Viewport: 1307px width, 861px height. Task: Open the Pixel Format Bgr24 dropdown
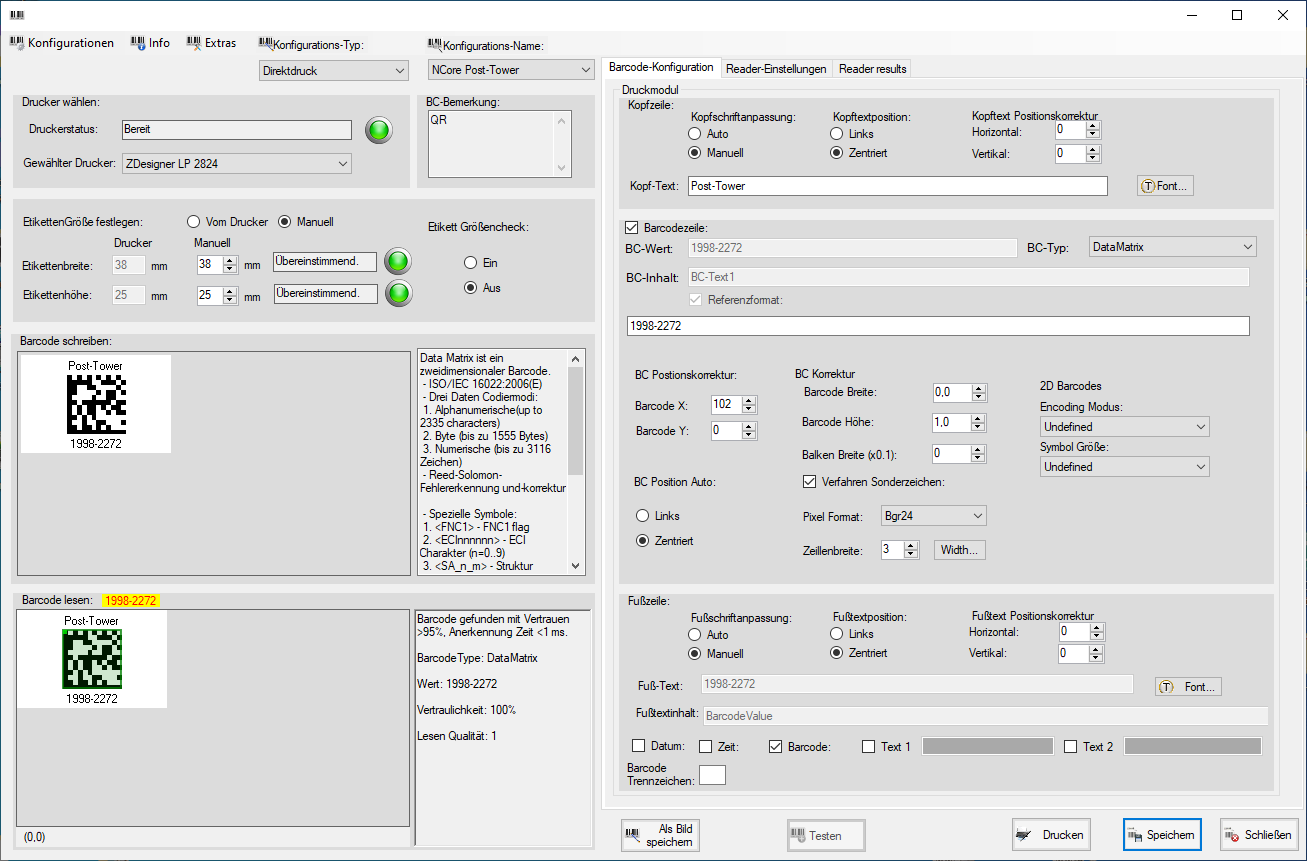(x=933, y=516)
